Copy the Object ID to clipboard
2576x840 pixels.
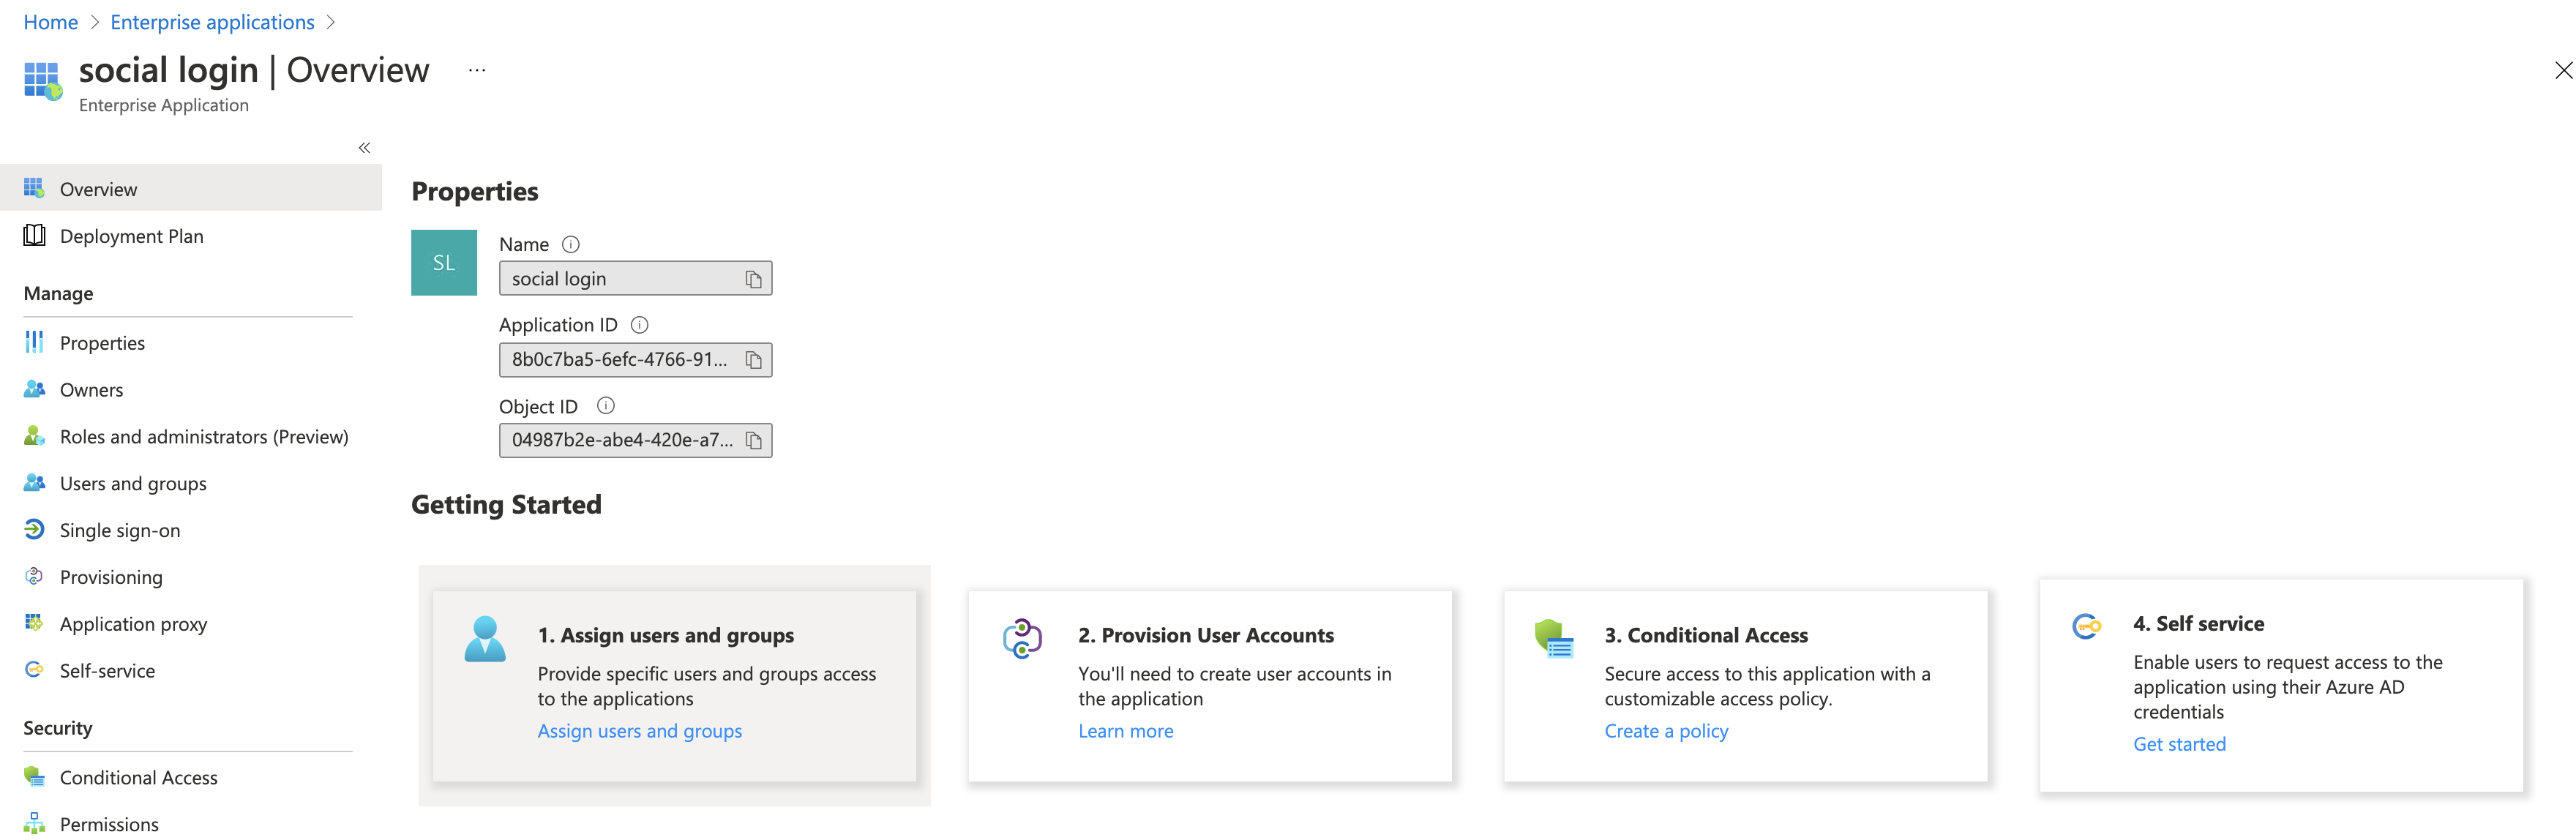point(753,440)
